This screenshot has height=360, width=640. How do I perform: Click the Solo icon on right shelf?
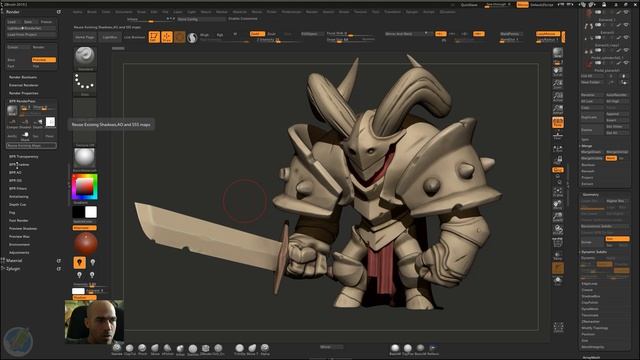click(x=558, y=281)
